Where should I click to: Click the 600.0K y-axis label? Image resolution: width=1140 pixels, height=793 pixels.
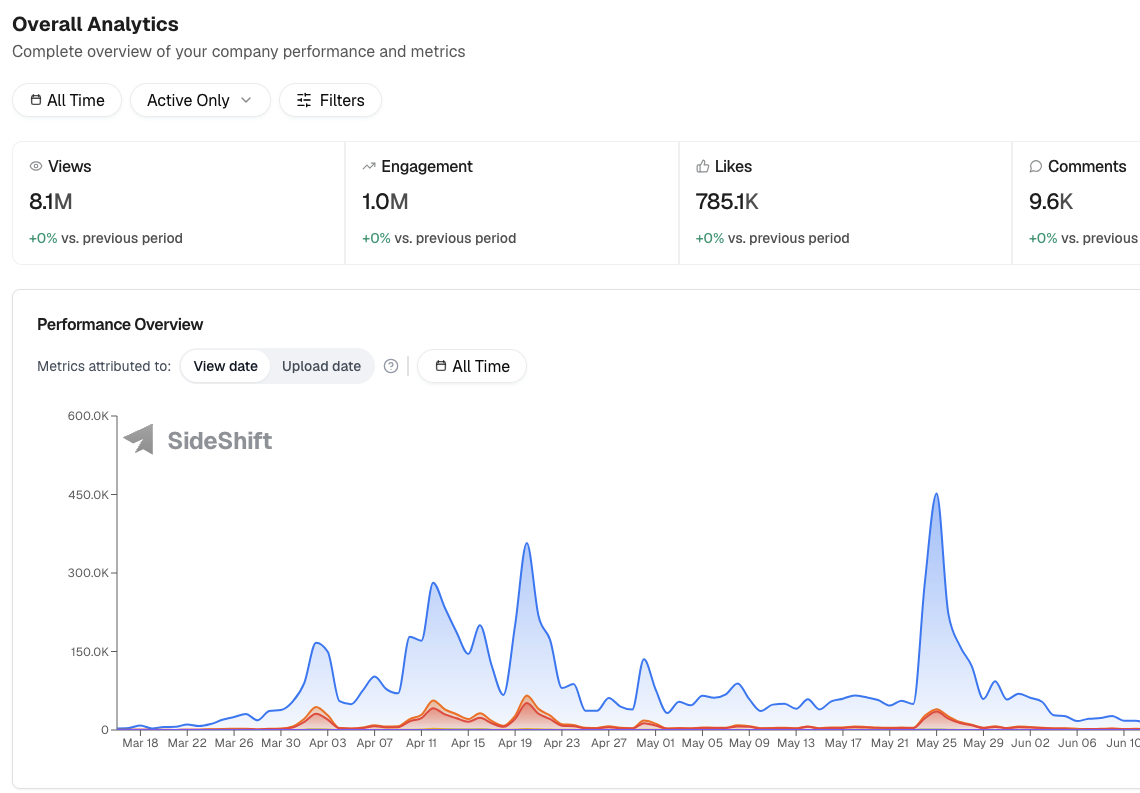click(x=88, y=416)
